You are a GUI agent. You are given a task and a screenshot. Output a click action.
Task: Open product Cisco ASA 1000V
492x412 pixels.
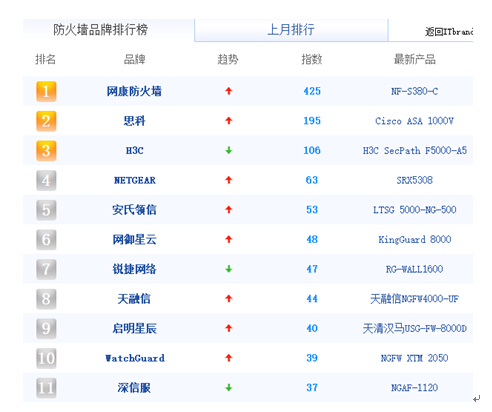[x=414, y=121]
